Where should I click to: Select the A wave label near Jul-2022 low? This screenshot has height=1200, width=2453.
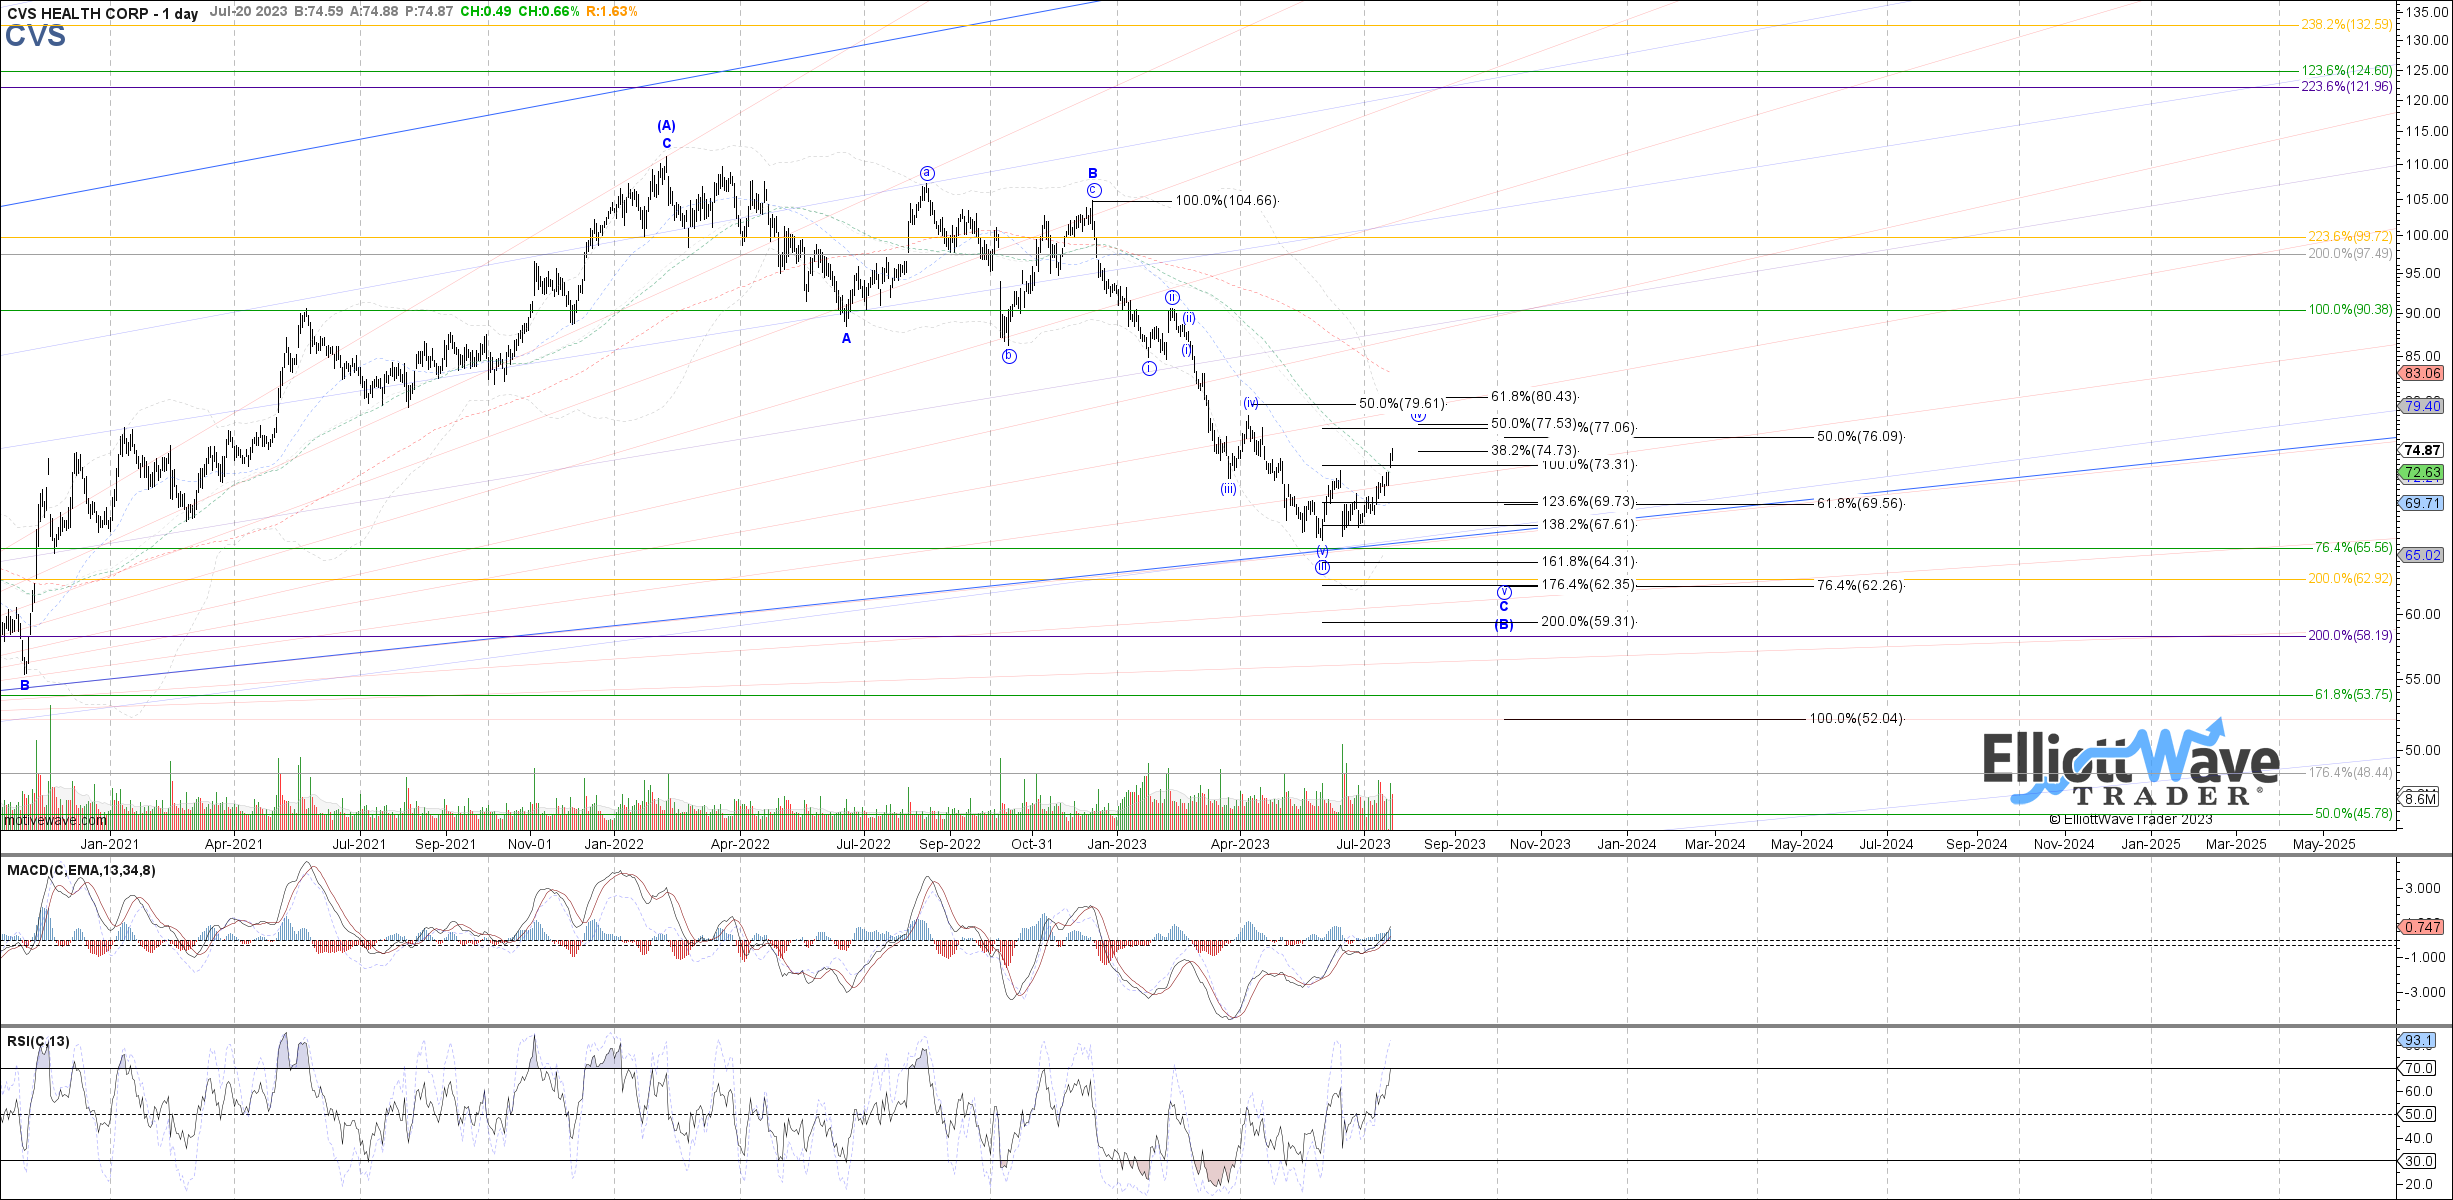click(846, 339)
